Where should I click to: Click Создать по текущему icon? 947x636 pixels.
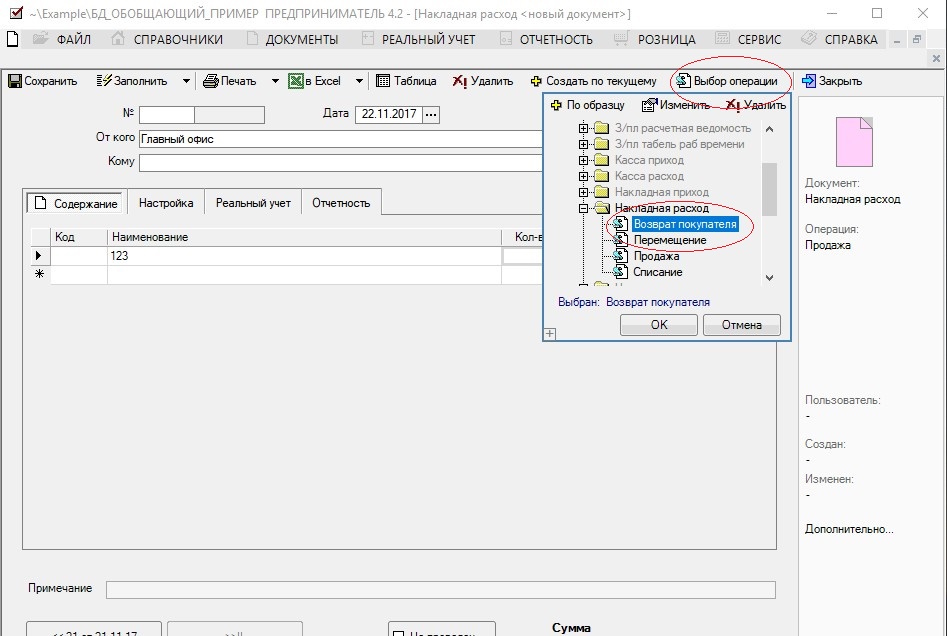[536, 81]
